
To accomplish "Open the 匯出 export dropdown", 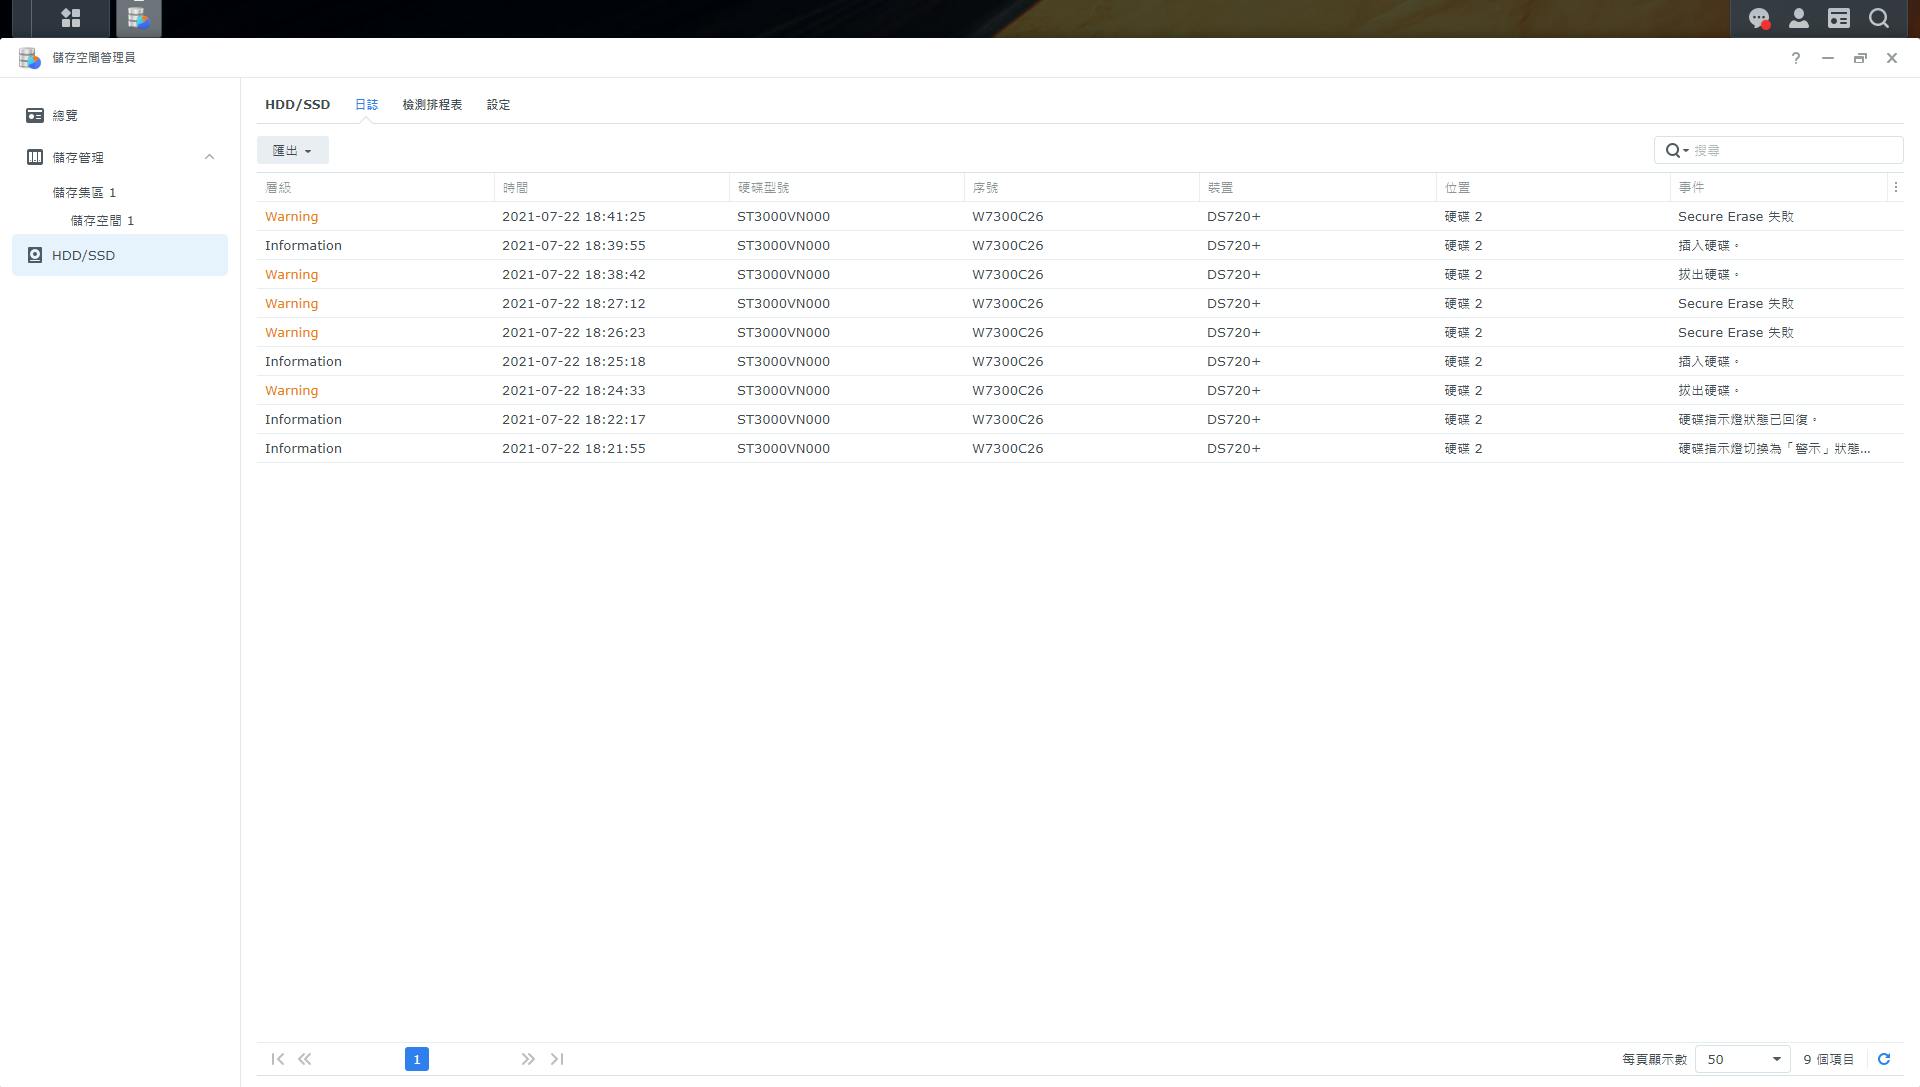I will tap(292, 151).
